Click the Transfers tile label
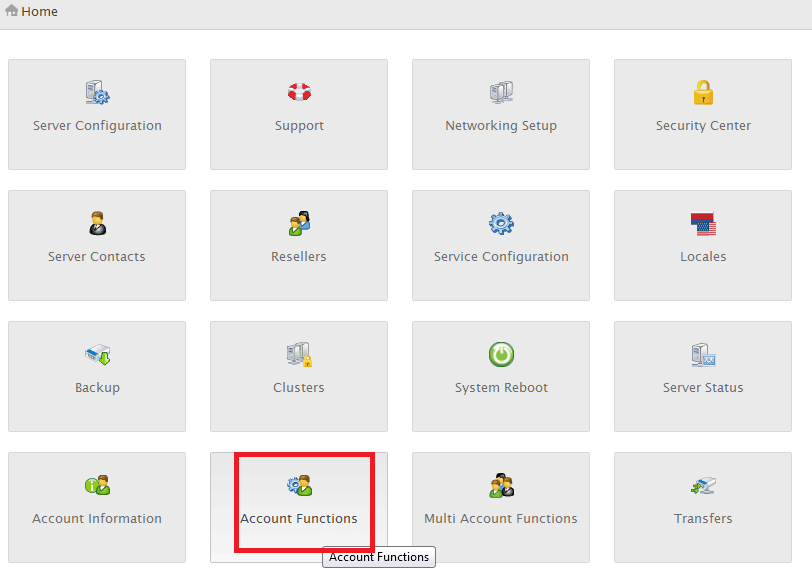The height and width of the screenshot is (569, 812). pyautogui.click(x=703, y=518)
